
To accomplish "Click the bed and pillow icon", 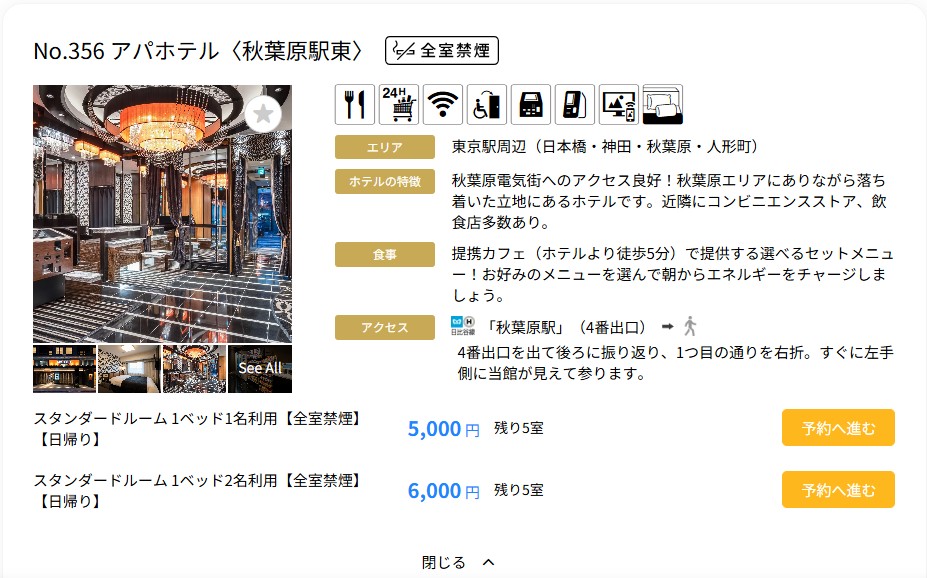I will click(x=663, y=105).
